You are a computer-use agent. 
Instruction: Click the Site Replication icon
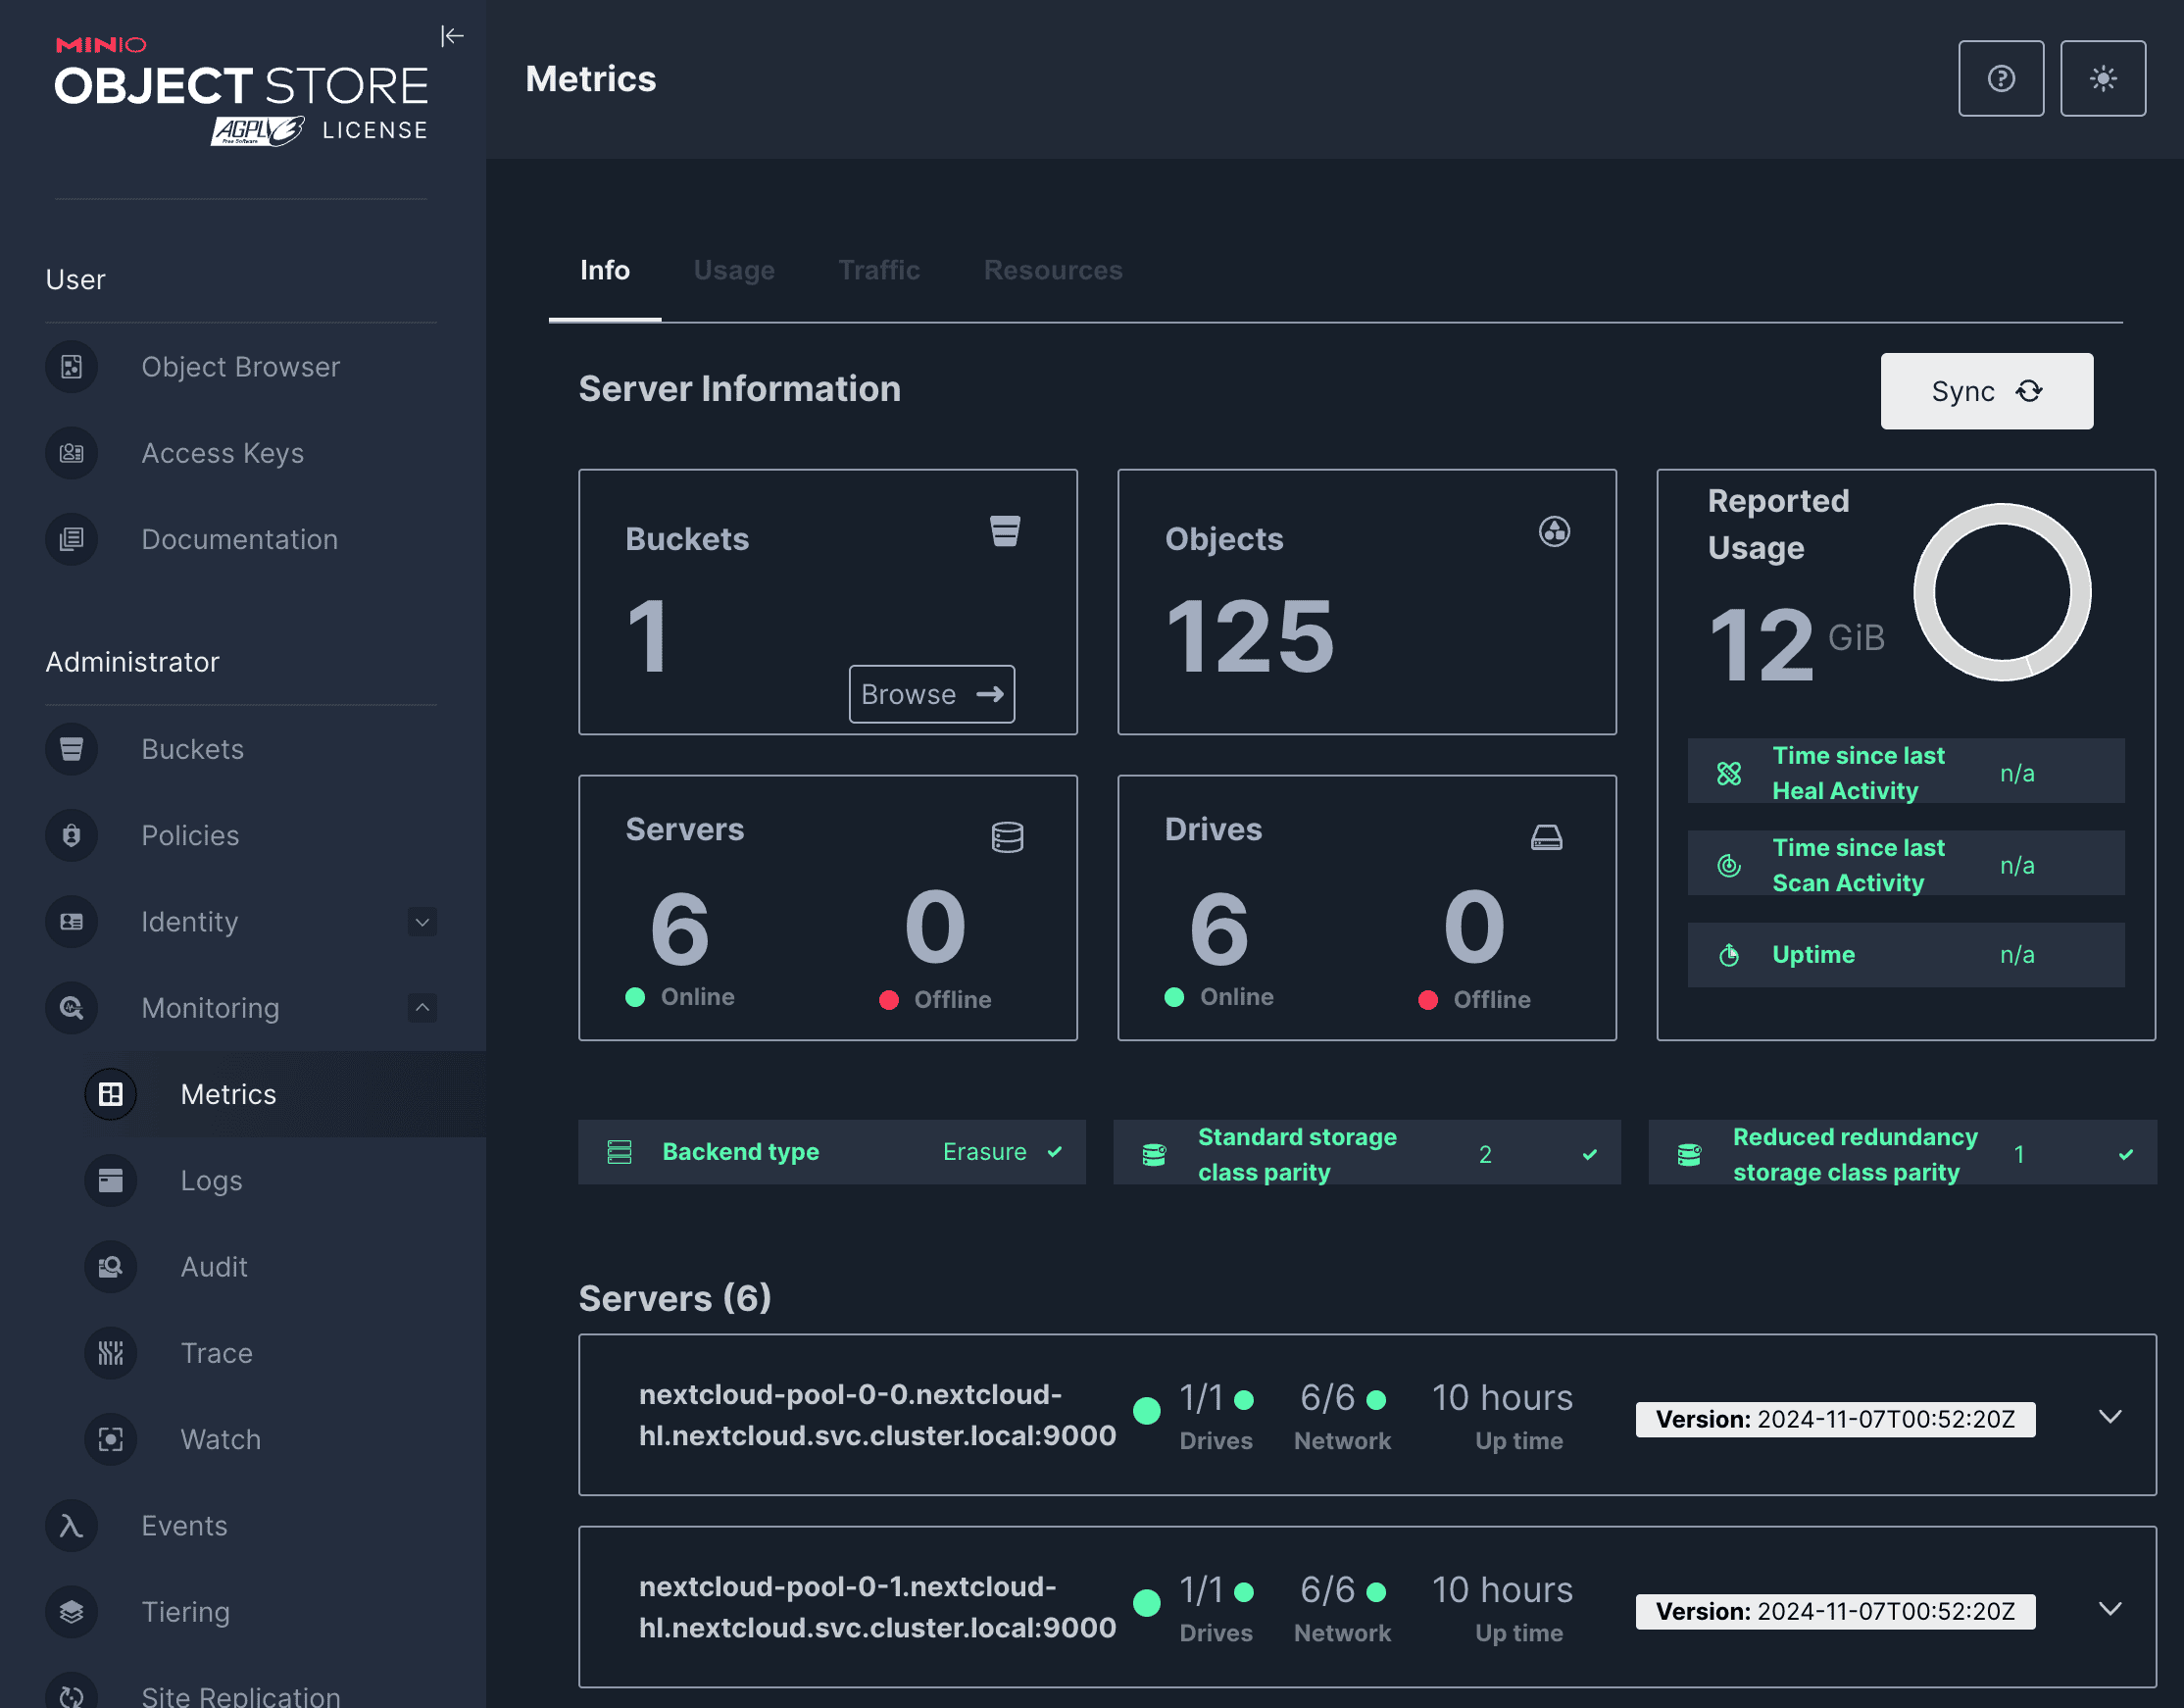click(x=73, y=1694)
